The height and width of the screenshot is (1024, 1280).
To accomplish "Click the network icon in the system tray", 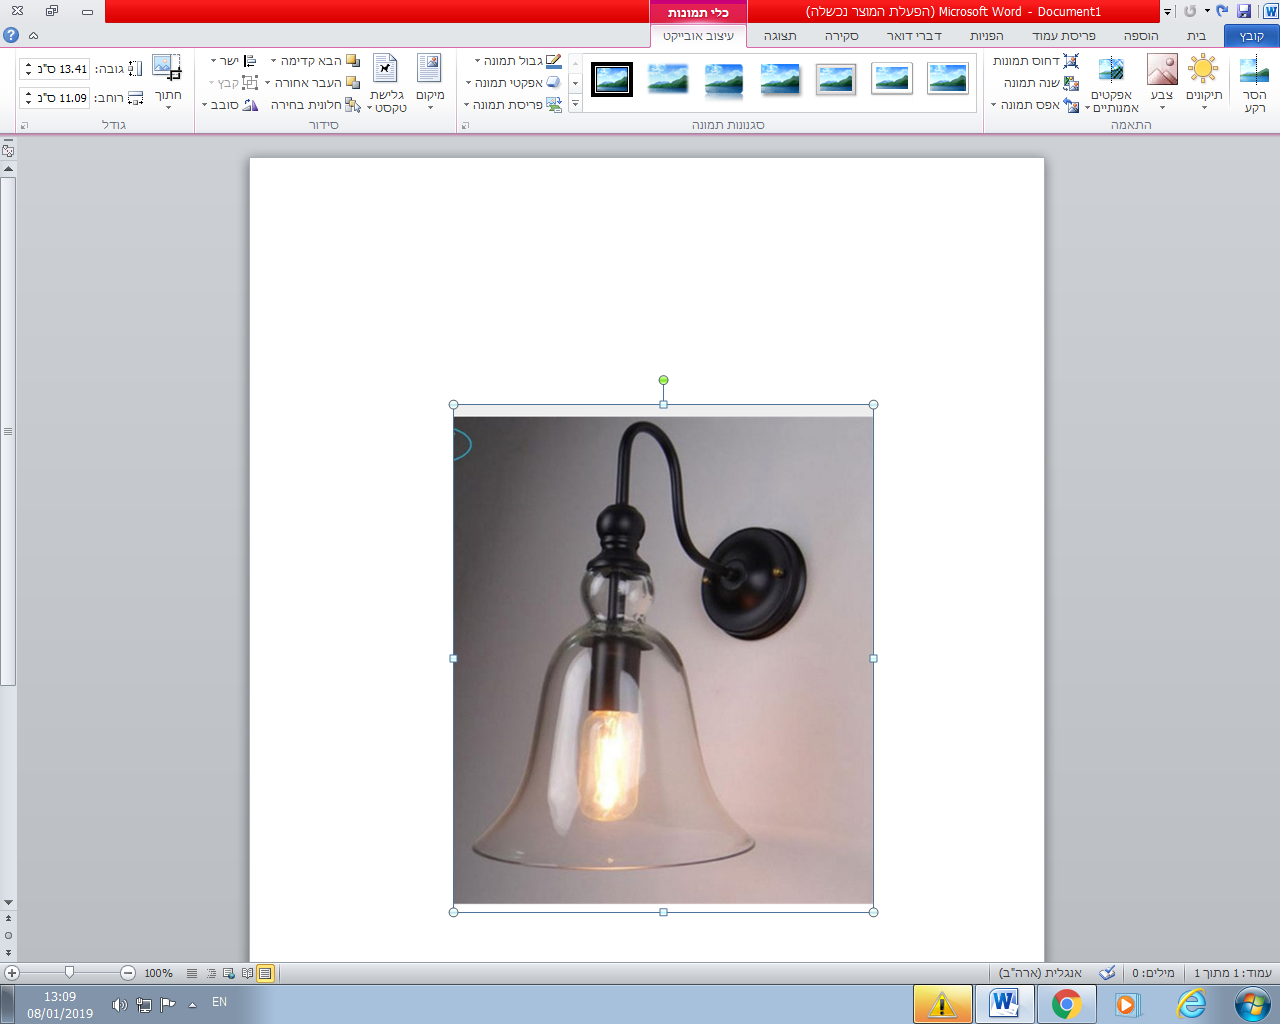I will 144,1005.
